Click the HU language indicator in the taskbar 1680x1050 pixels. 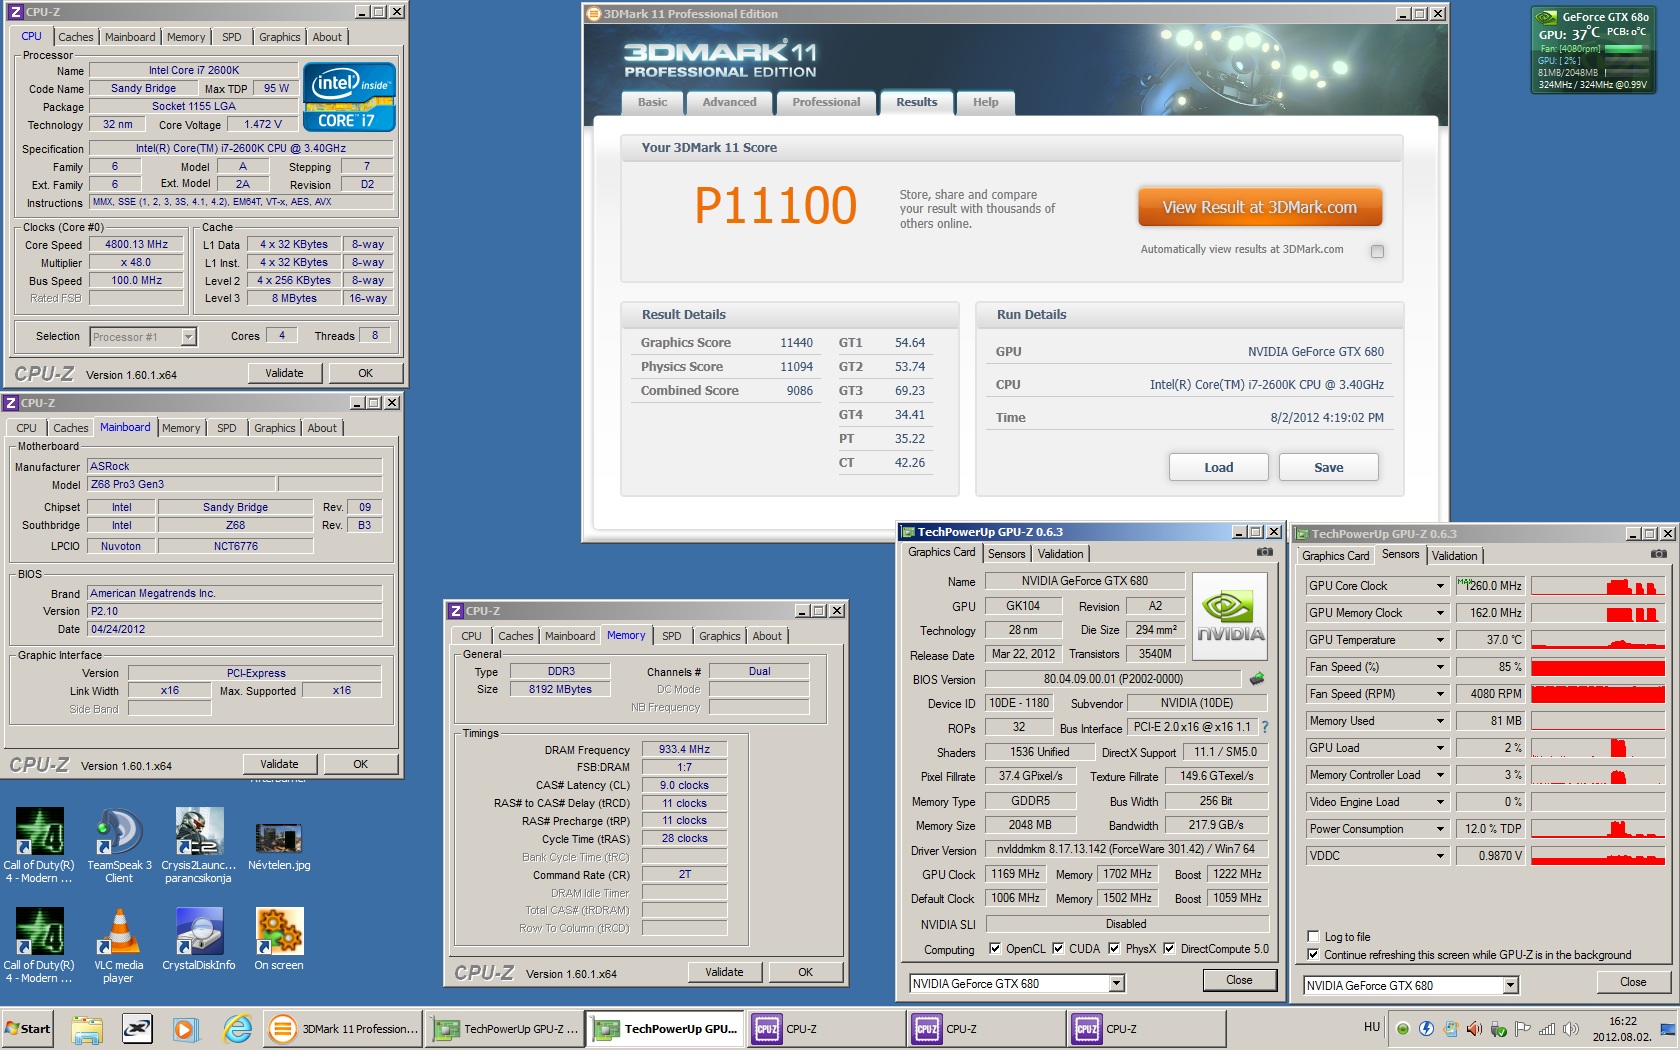[x=1372, y=1027]
